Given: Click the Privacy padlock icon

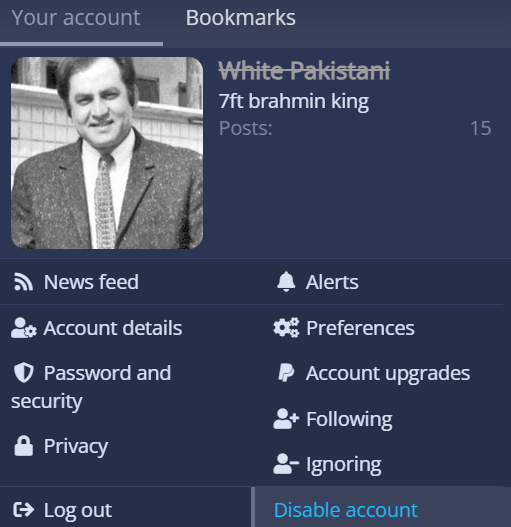Looking at the screenshot, I should [24, 446].
